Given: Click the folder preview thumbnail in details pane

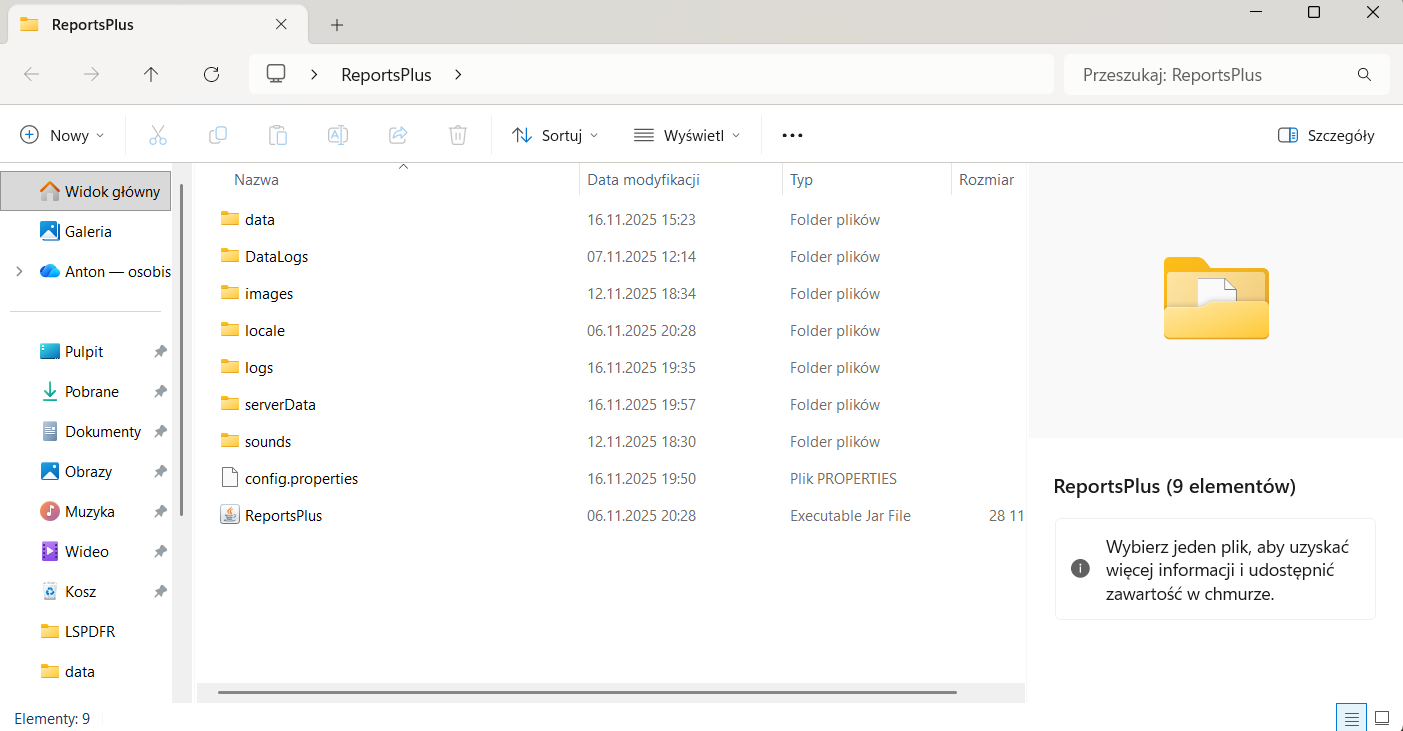Looking at the screenshot, I should pyautogui.click(x=1216, y=298).
